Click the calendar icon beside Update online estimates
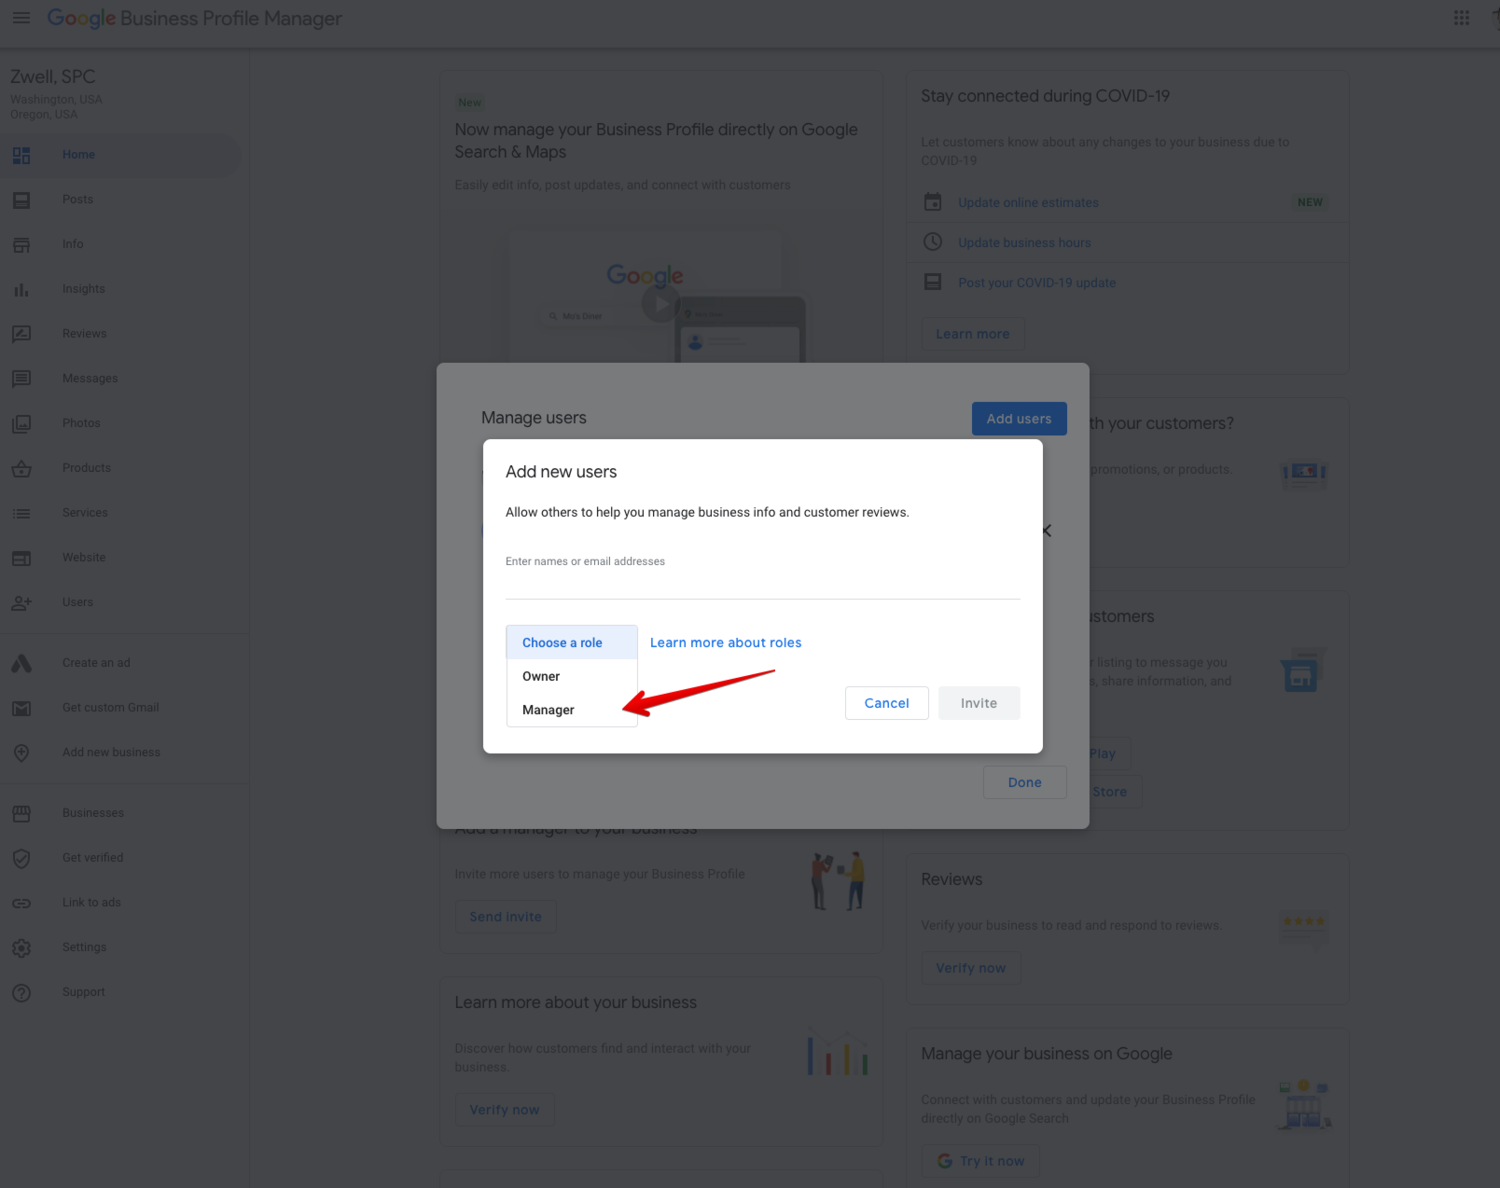1500x1188 pixels. 932,202
